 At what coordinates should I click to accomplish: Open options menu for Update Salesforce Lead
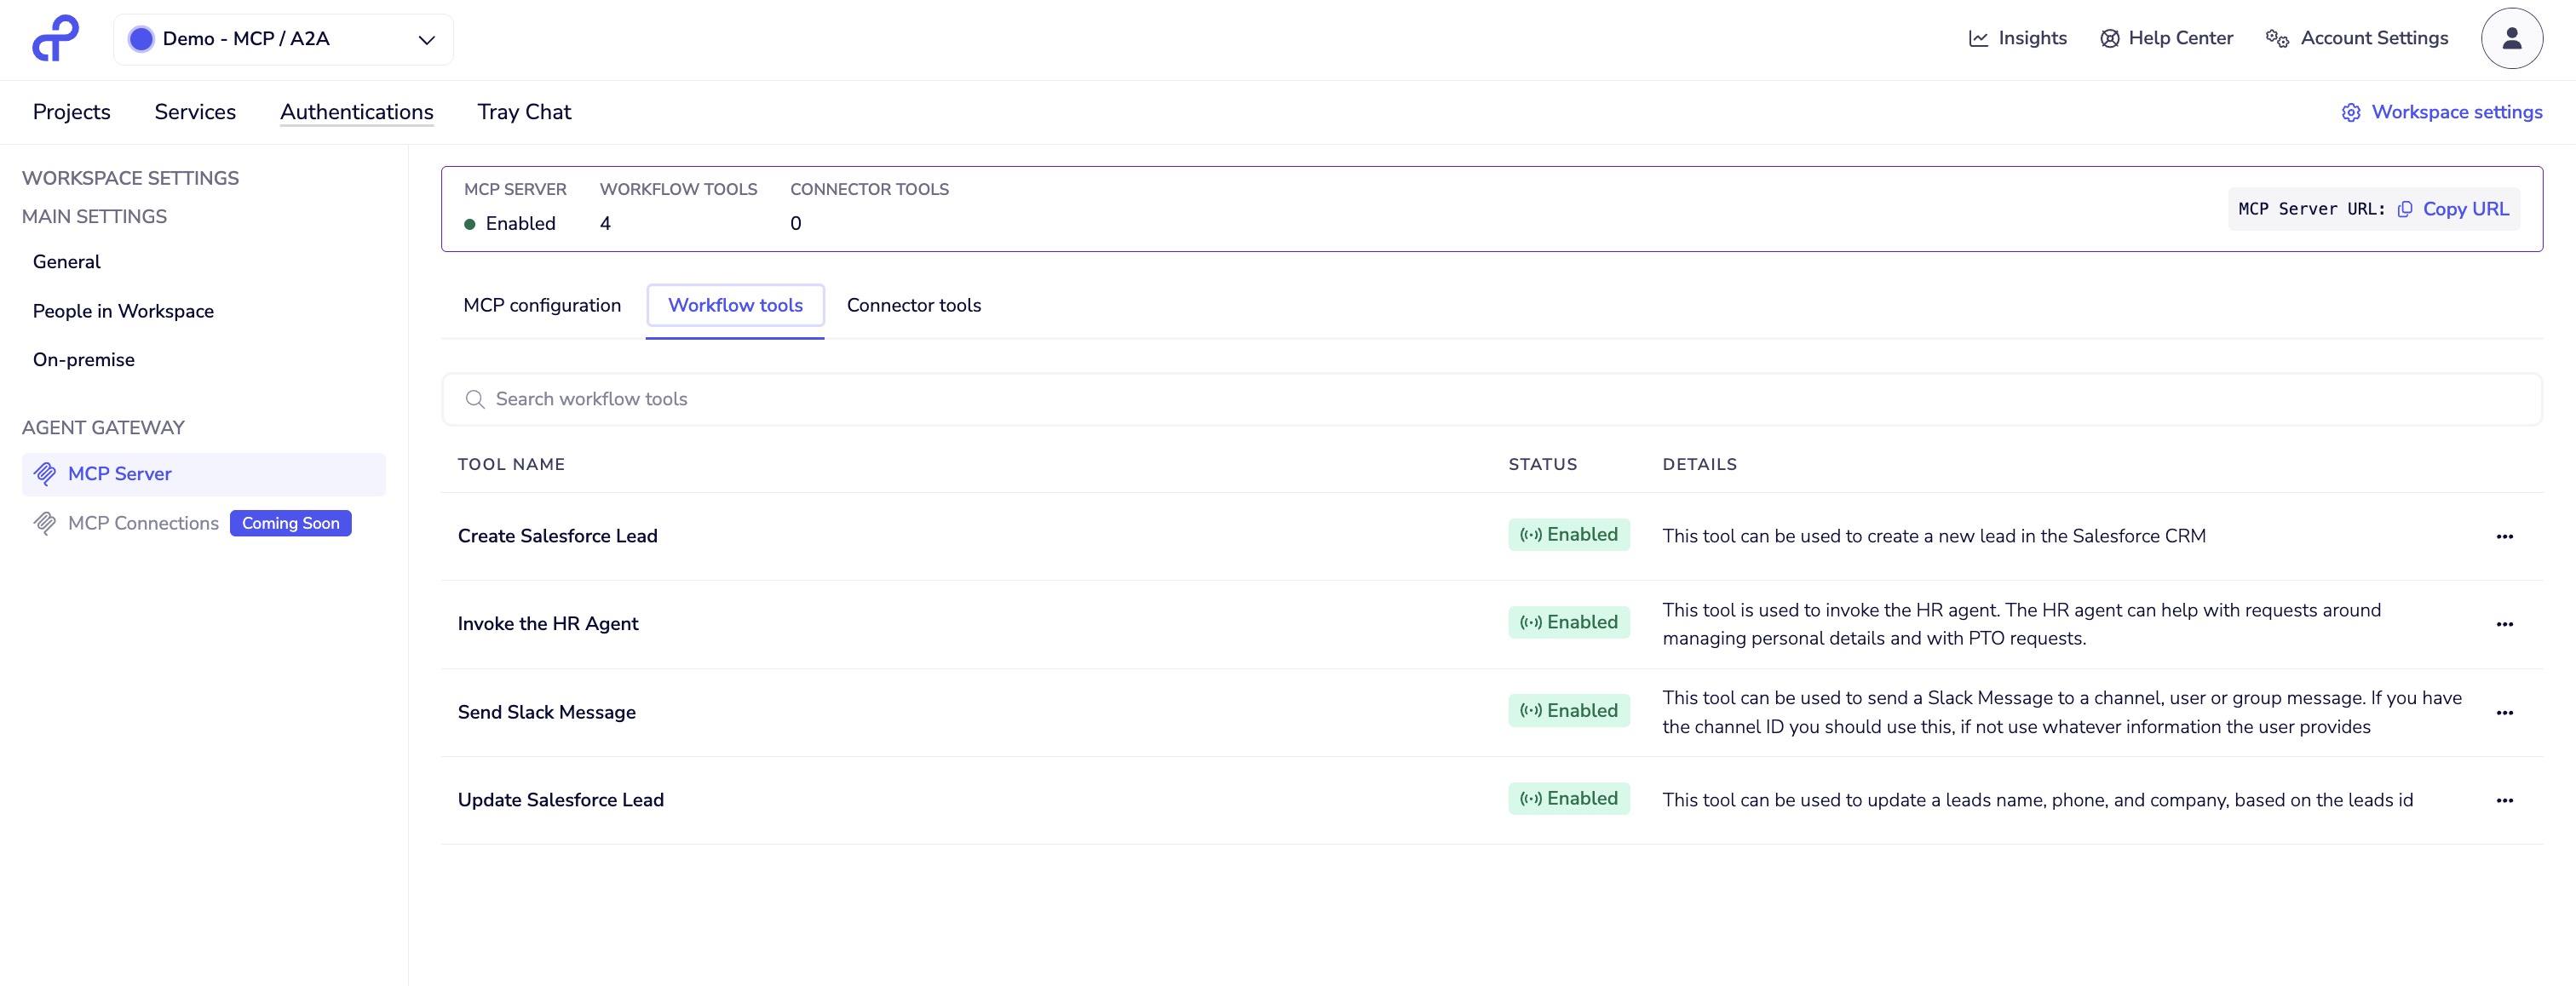coord(2506,800)
